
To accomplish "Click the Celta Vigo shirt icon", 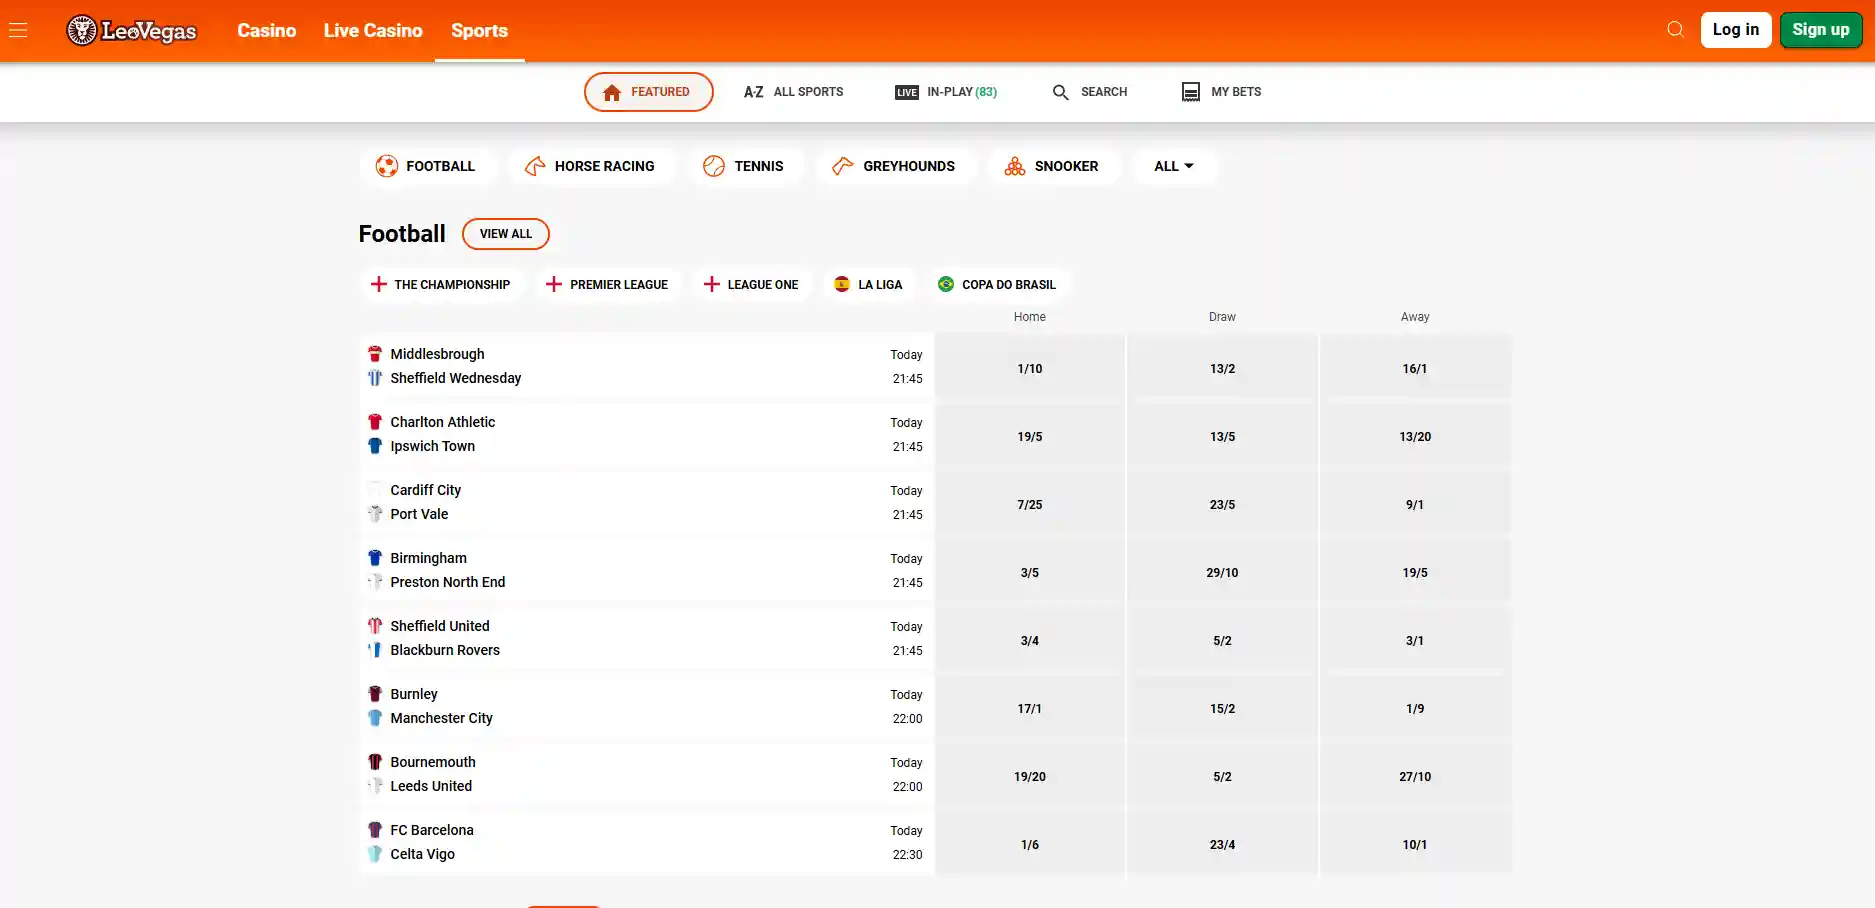I will 375,854.
